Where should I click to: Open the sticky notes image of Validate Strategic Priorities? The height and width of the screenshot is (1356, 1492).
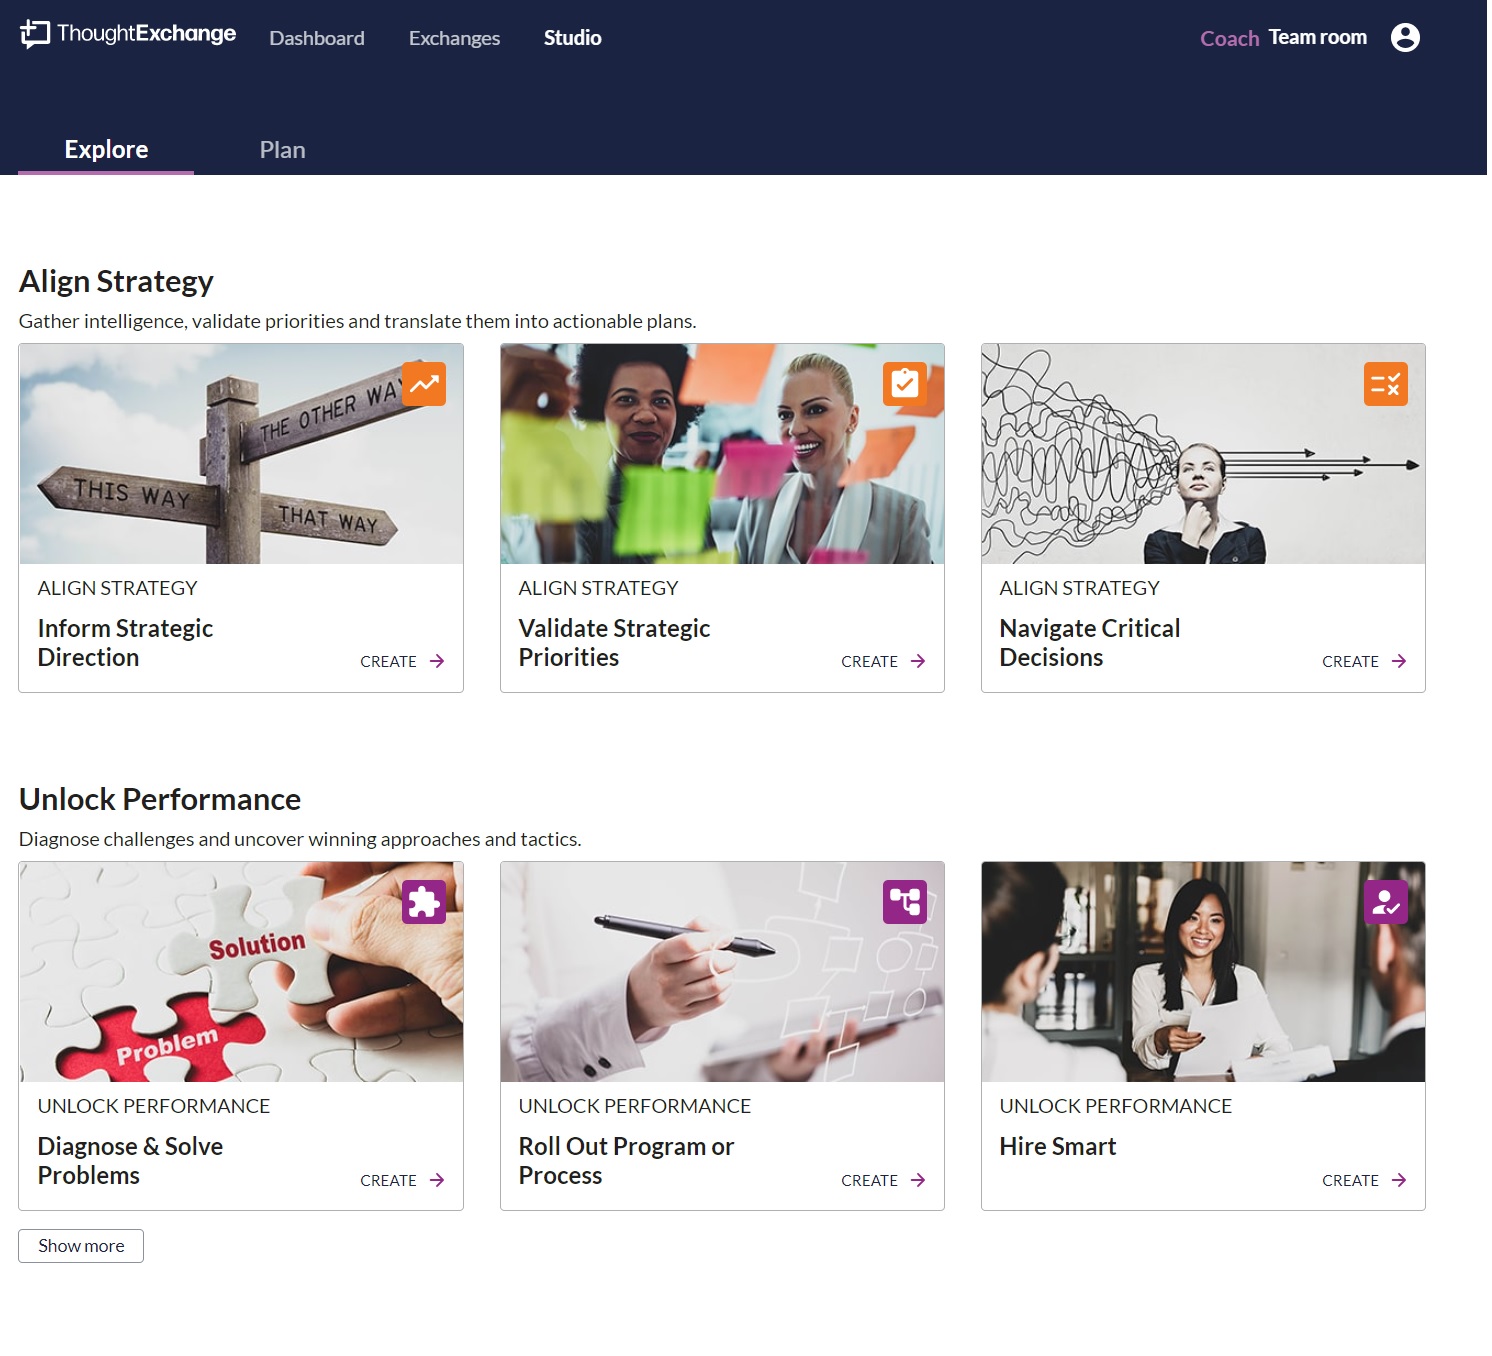coord(722,454)
